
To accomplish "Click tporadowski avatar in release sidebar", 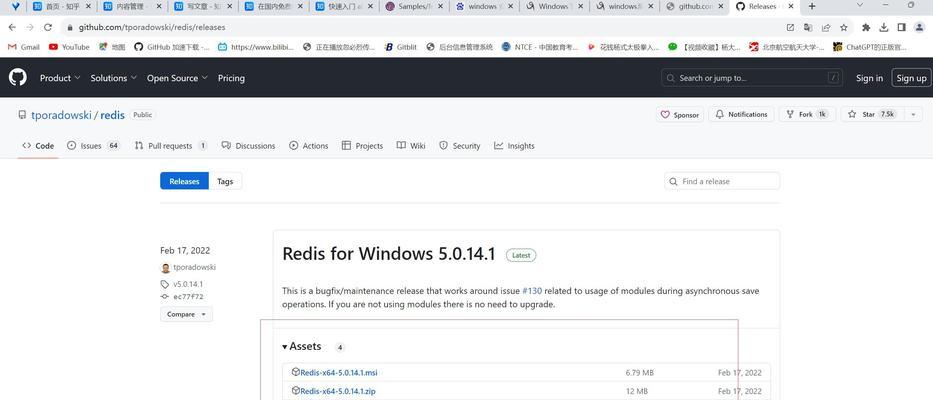I will click(x=165, y=268).
